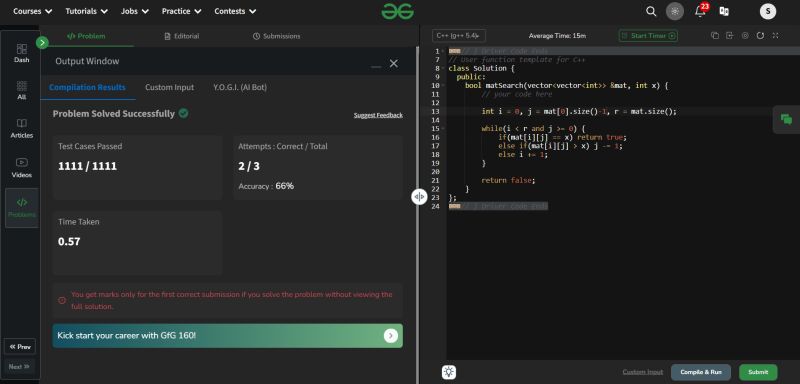Viewport: 800px width, 384px height.
Task: Open the notifications bell with 23 badge
Action: click(702, 10)
